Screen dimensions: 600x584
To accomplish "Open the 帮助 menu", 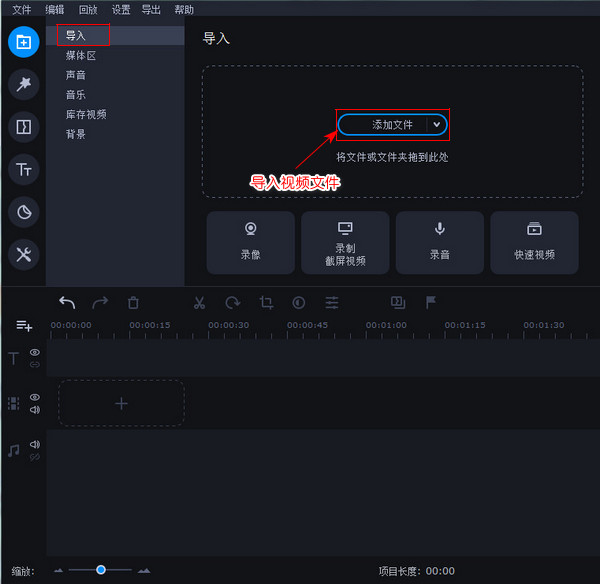I will coord(184,9).
